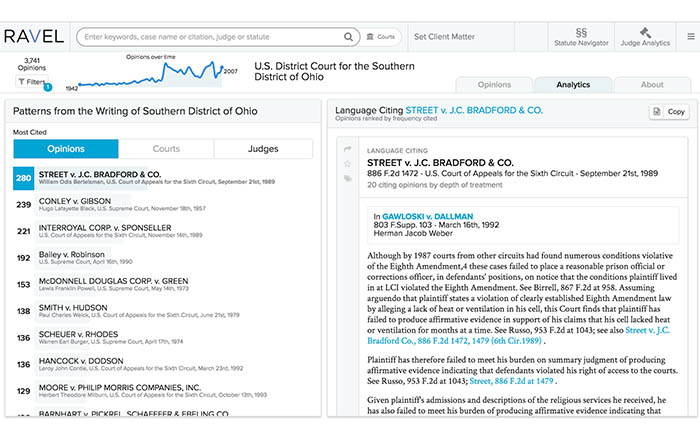700x440 pixels.
Task: Click the 239 count beside Conley v. Gibson
Action: tap(24, 205)
